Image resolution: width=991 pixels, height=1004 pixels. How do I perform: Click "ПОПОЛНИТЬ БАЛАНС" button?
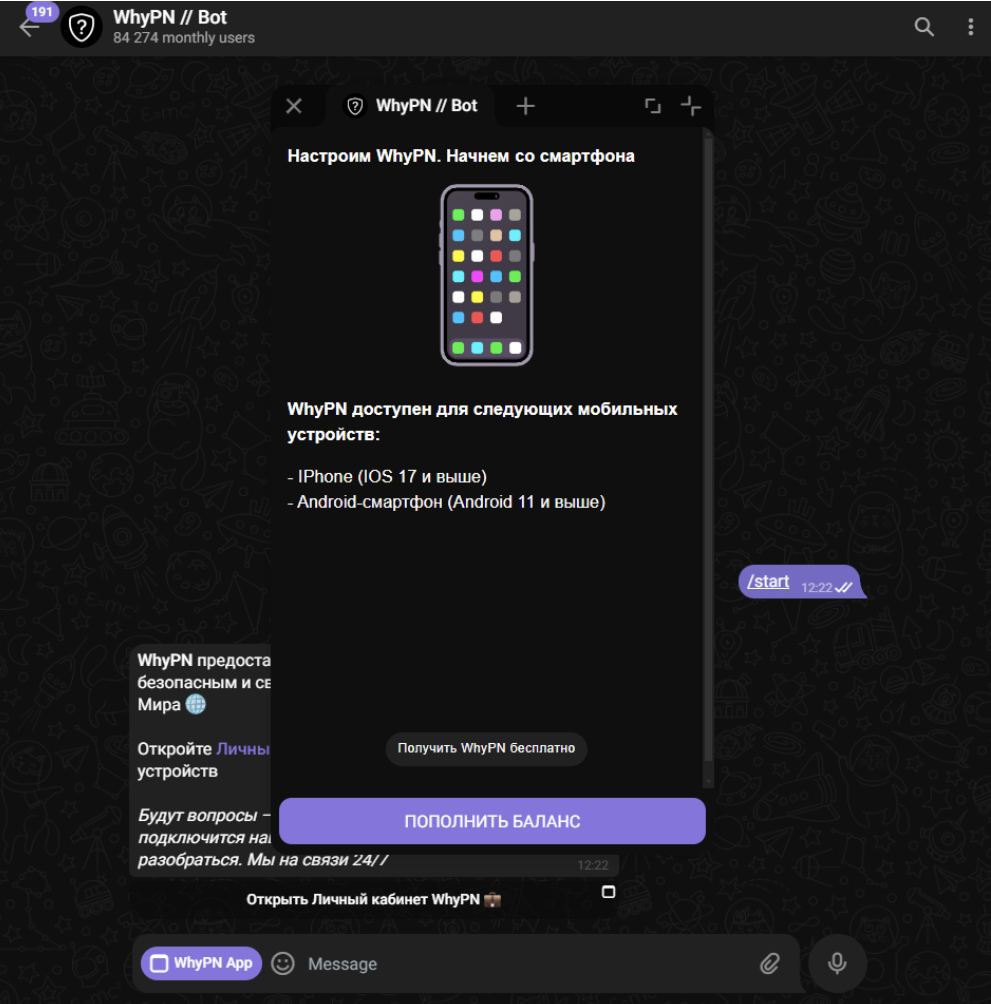pos(492,821)
